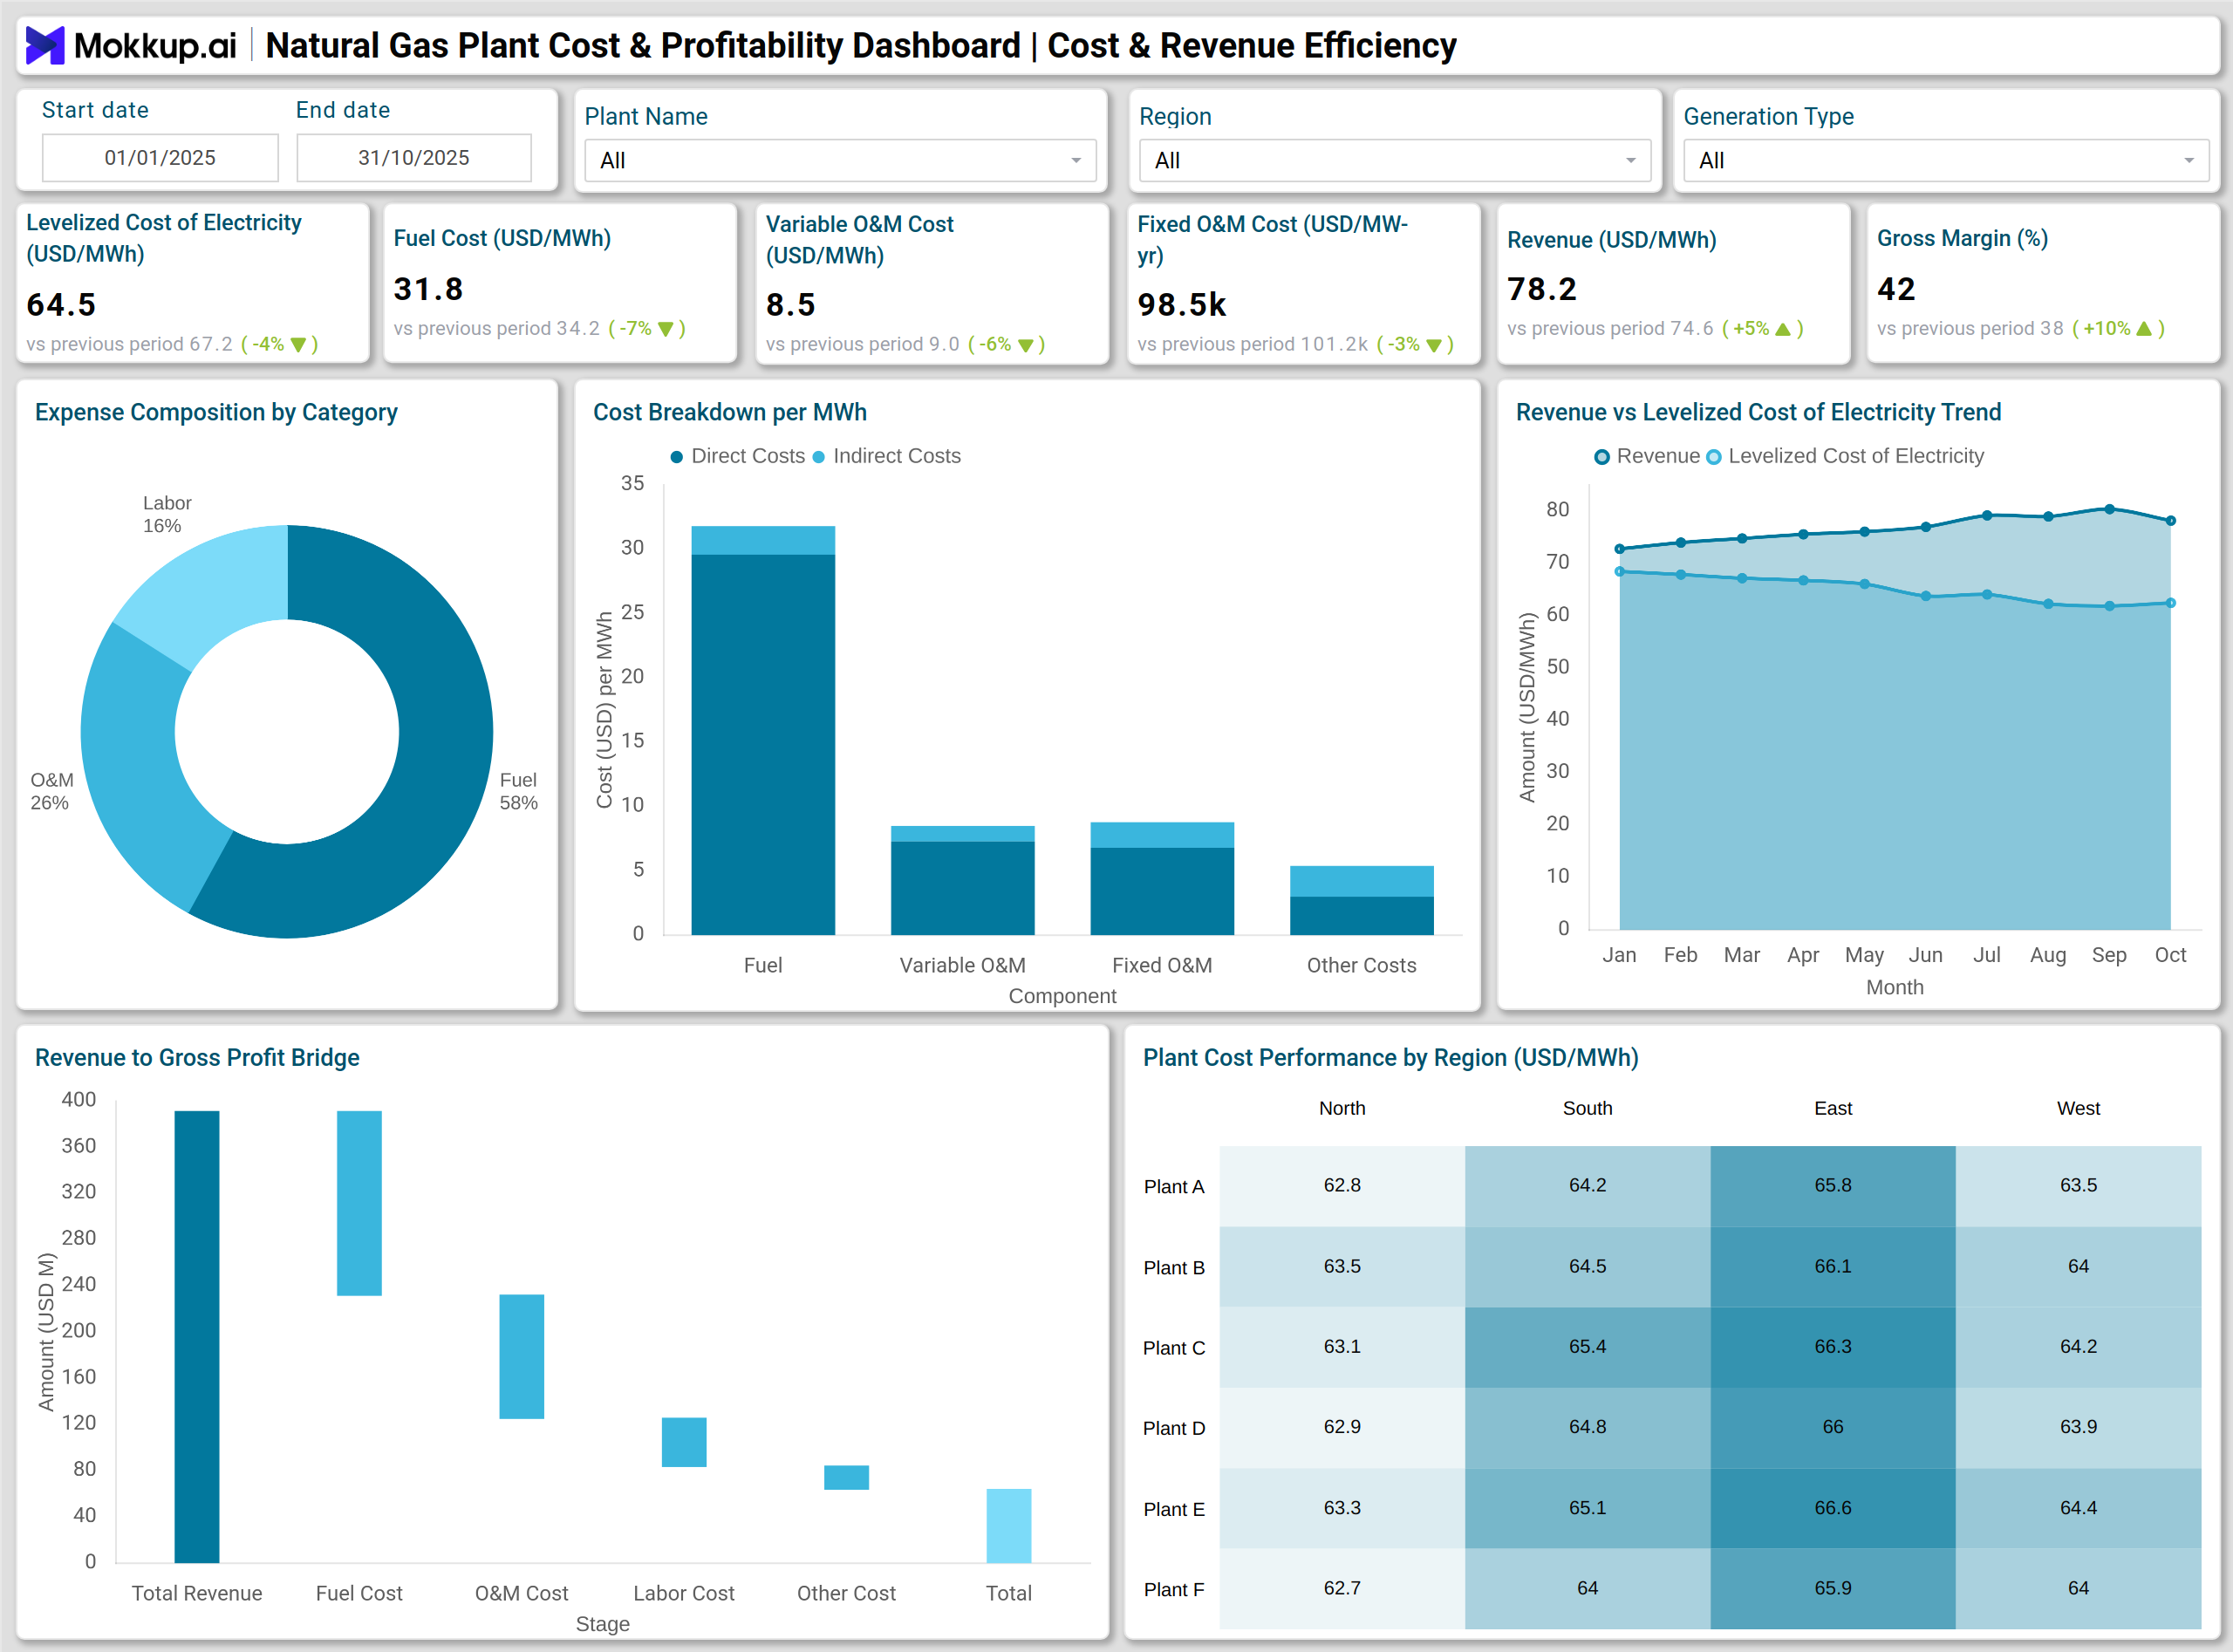Click Cost Breakdown per MWh title

coord(730,413)
